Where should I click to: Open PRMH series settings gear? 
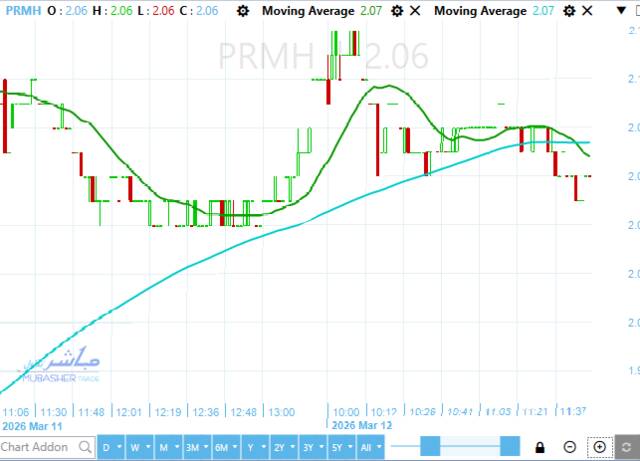(245, 11)
